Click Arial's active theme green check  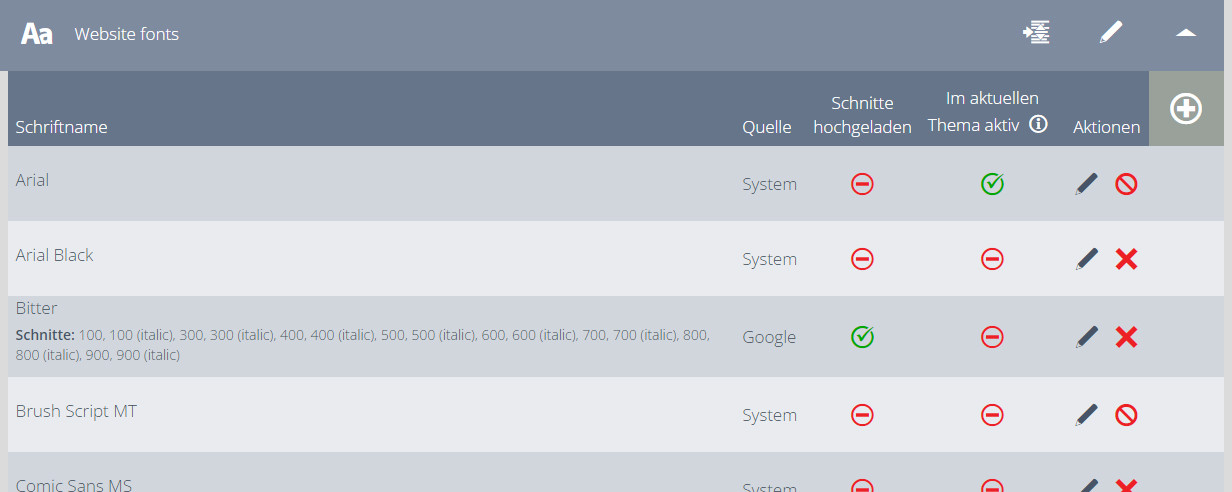point(992,184)
